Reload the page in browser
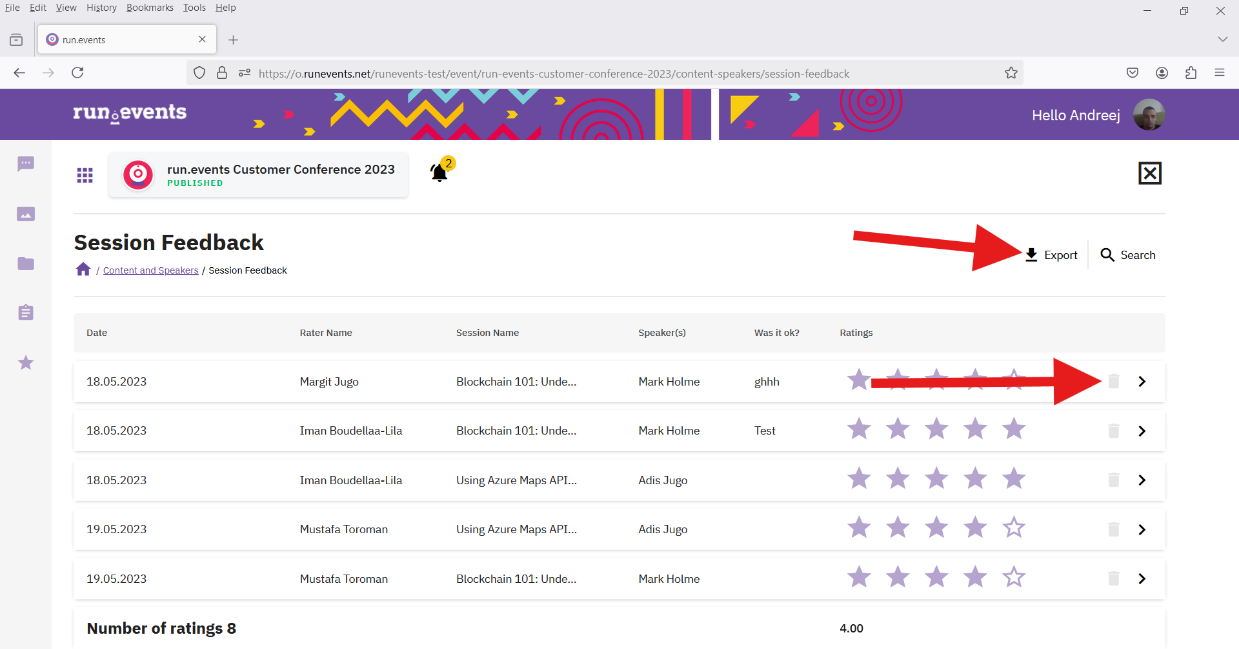Viewport: 1239px width, 649px height. pyautogui.click(x=77, y=72)
